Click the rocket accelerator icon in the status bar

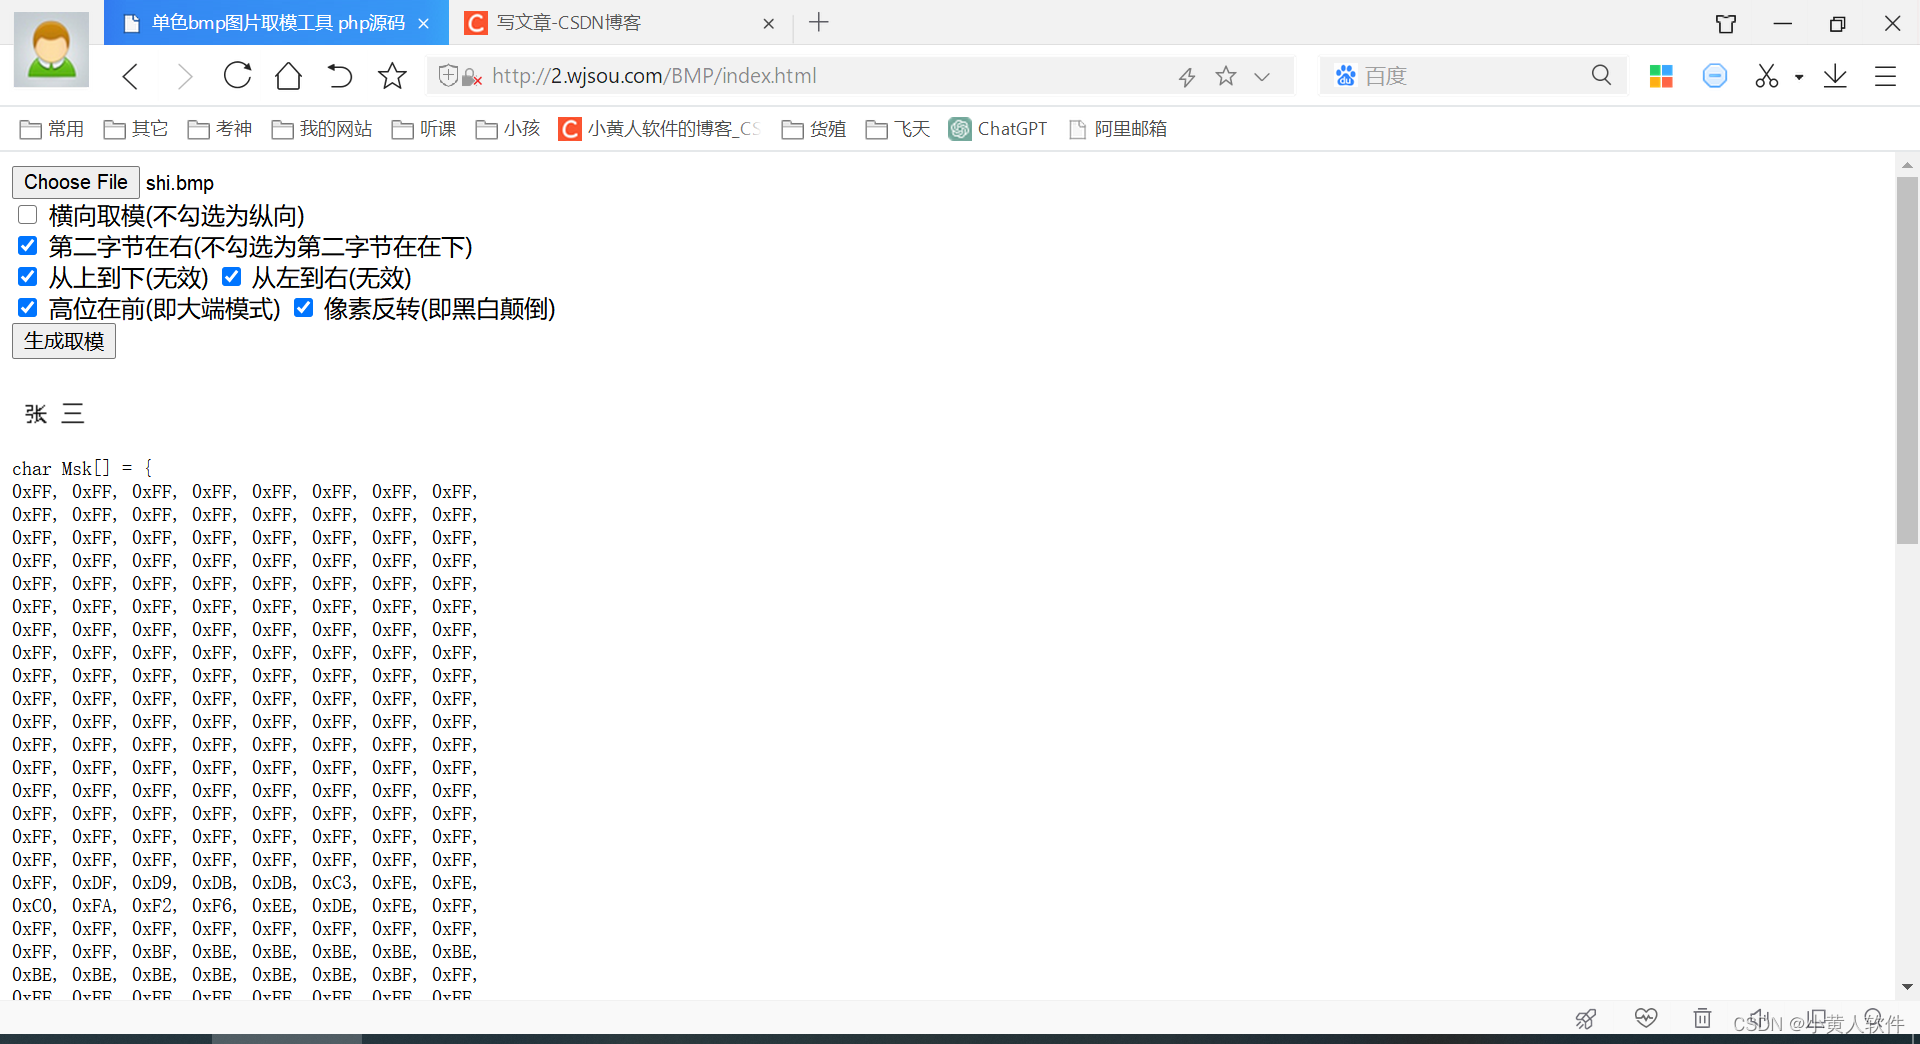(1586, 1019)
